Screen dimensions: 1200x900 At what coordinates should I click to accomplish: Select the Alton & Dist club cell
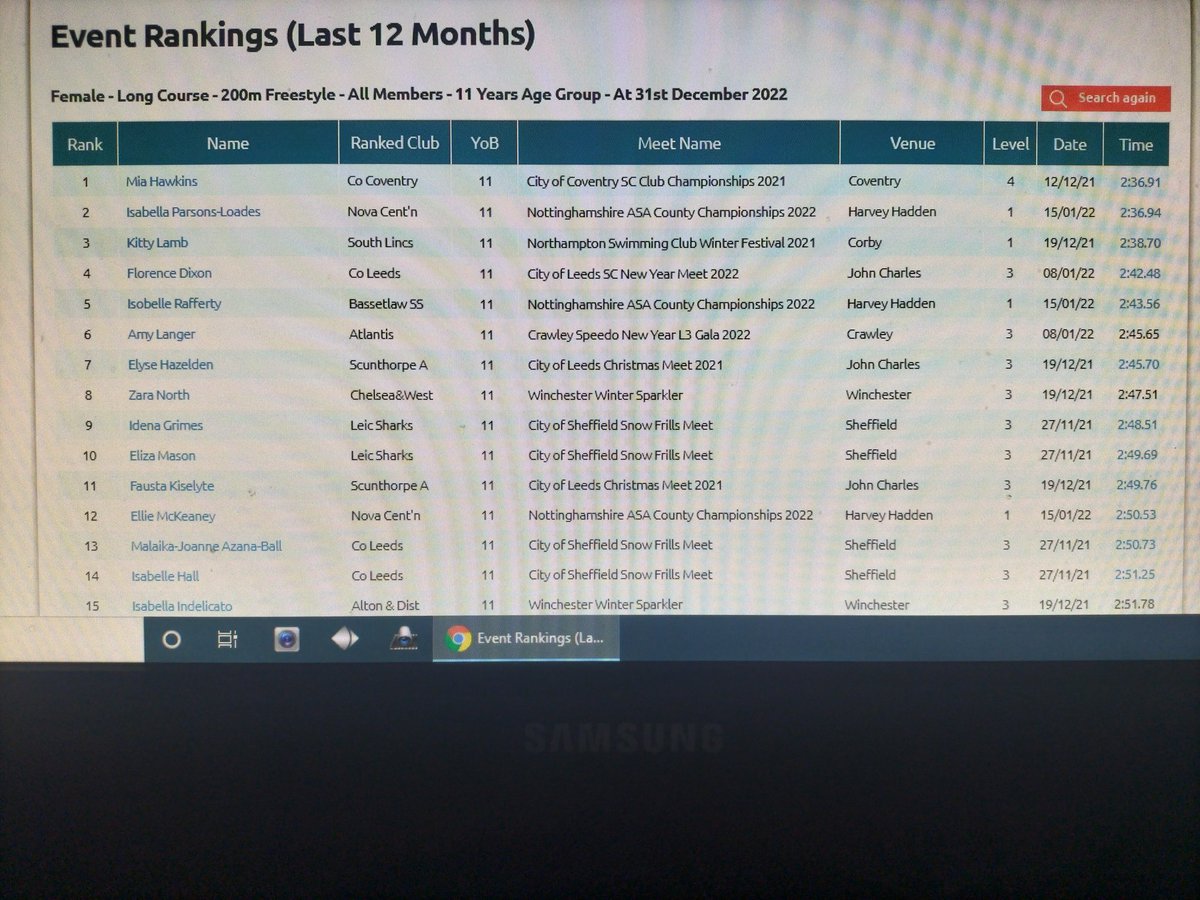click(385, 606)
